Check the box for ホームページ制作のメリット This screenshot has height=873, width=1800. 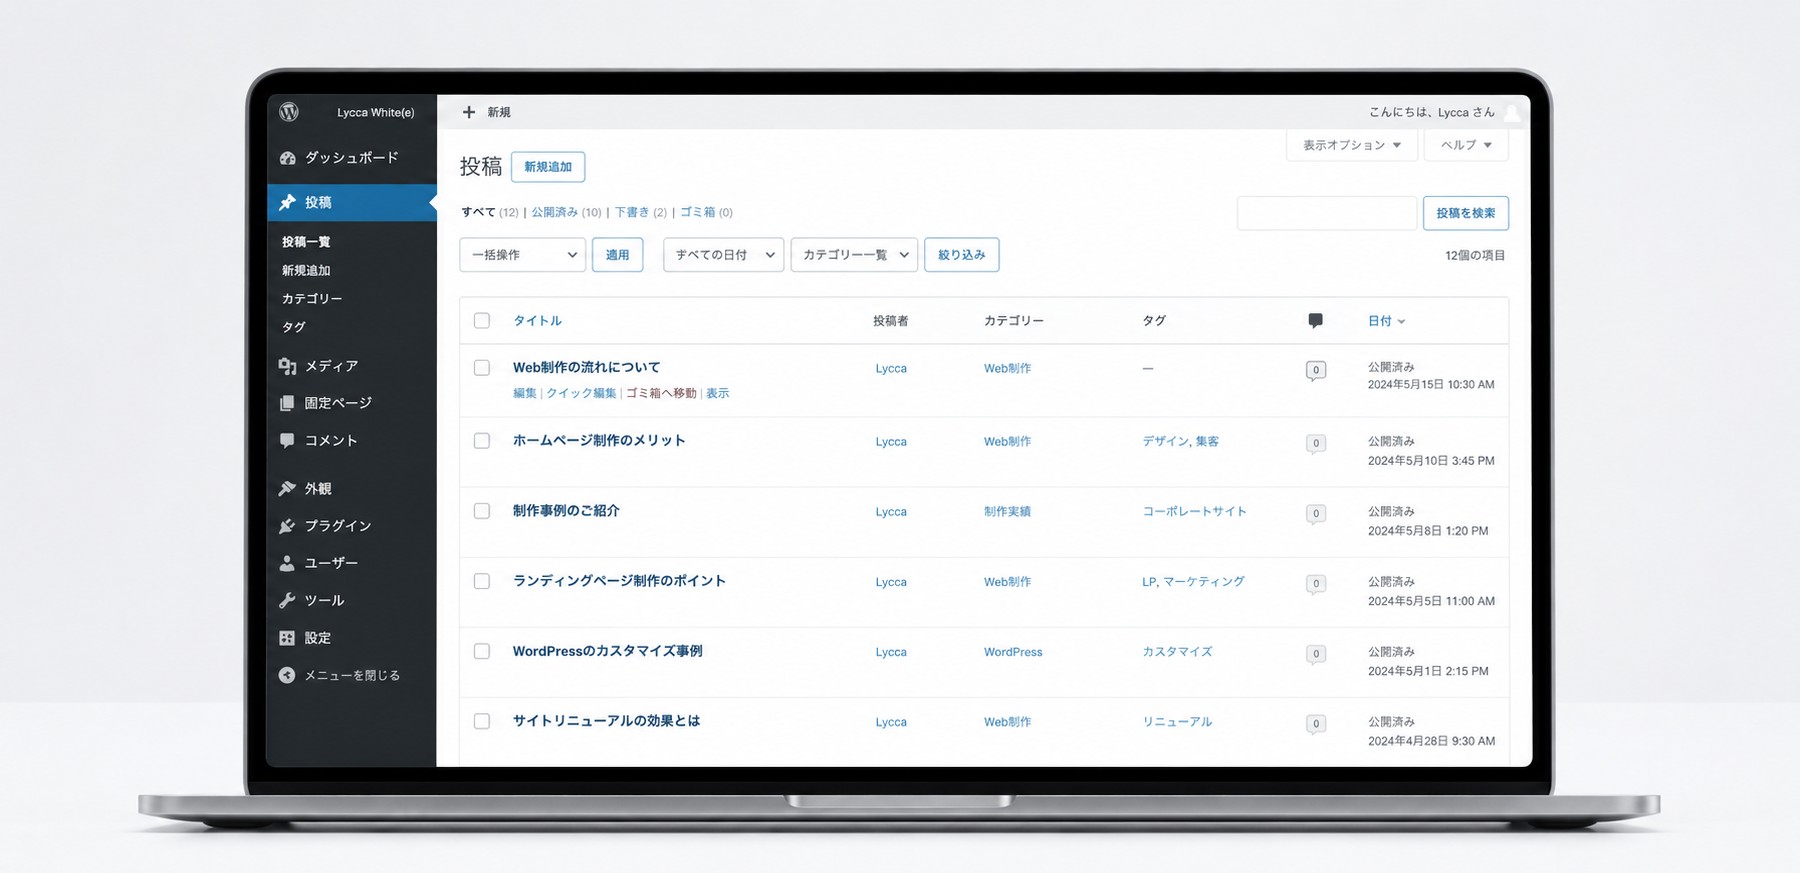[x=482, y=441]
